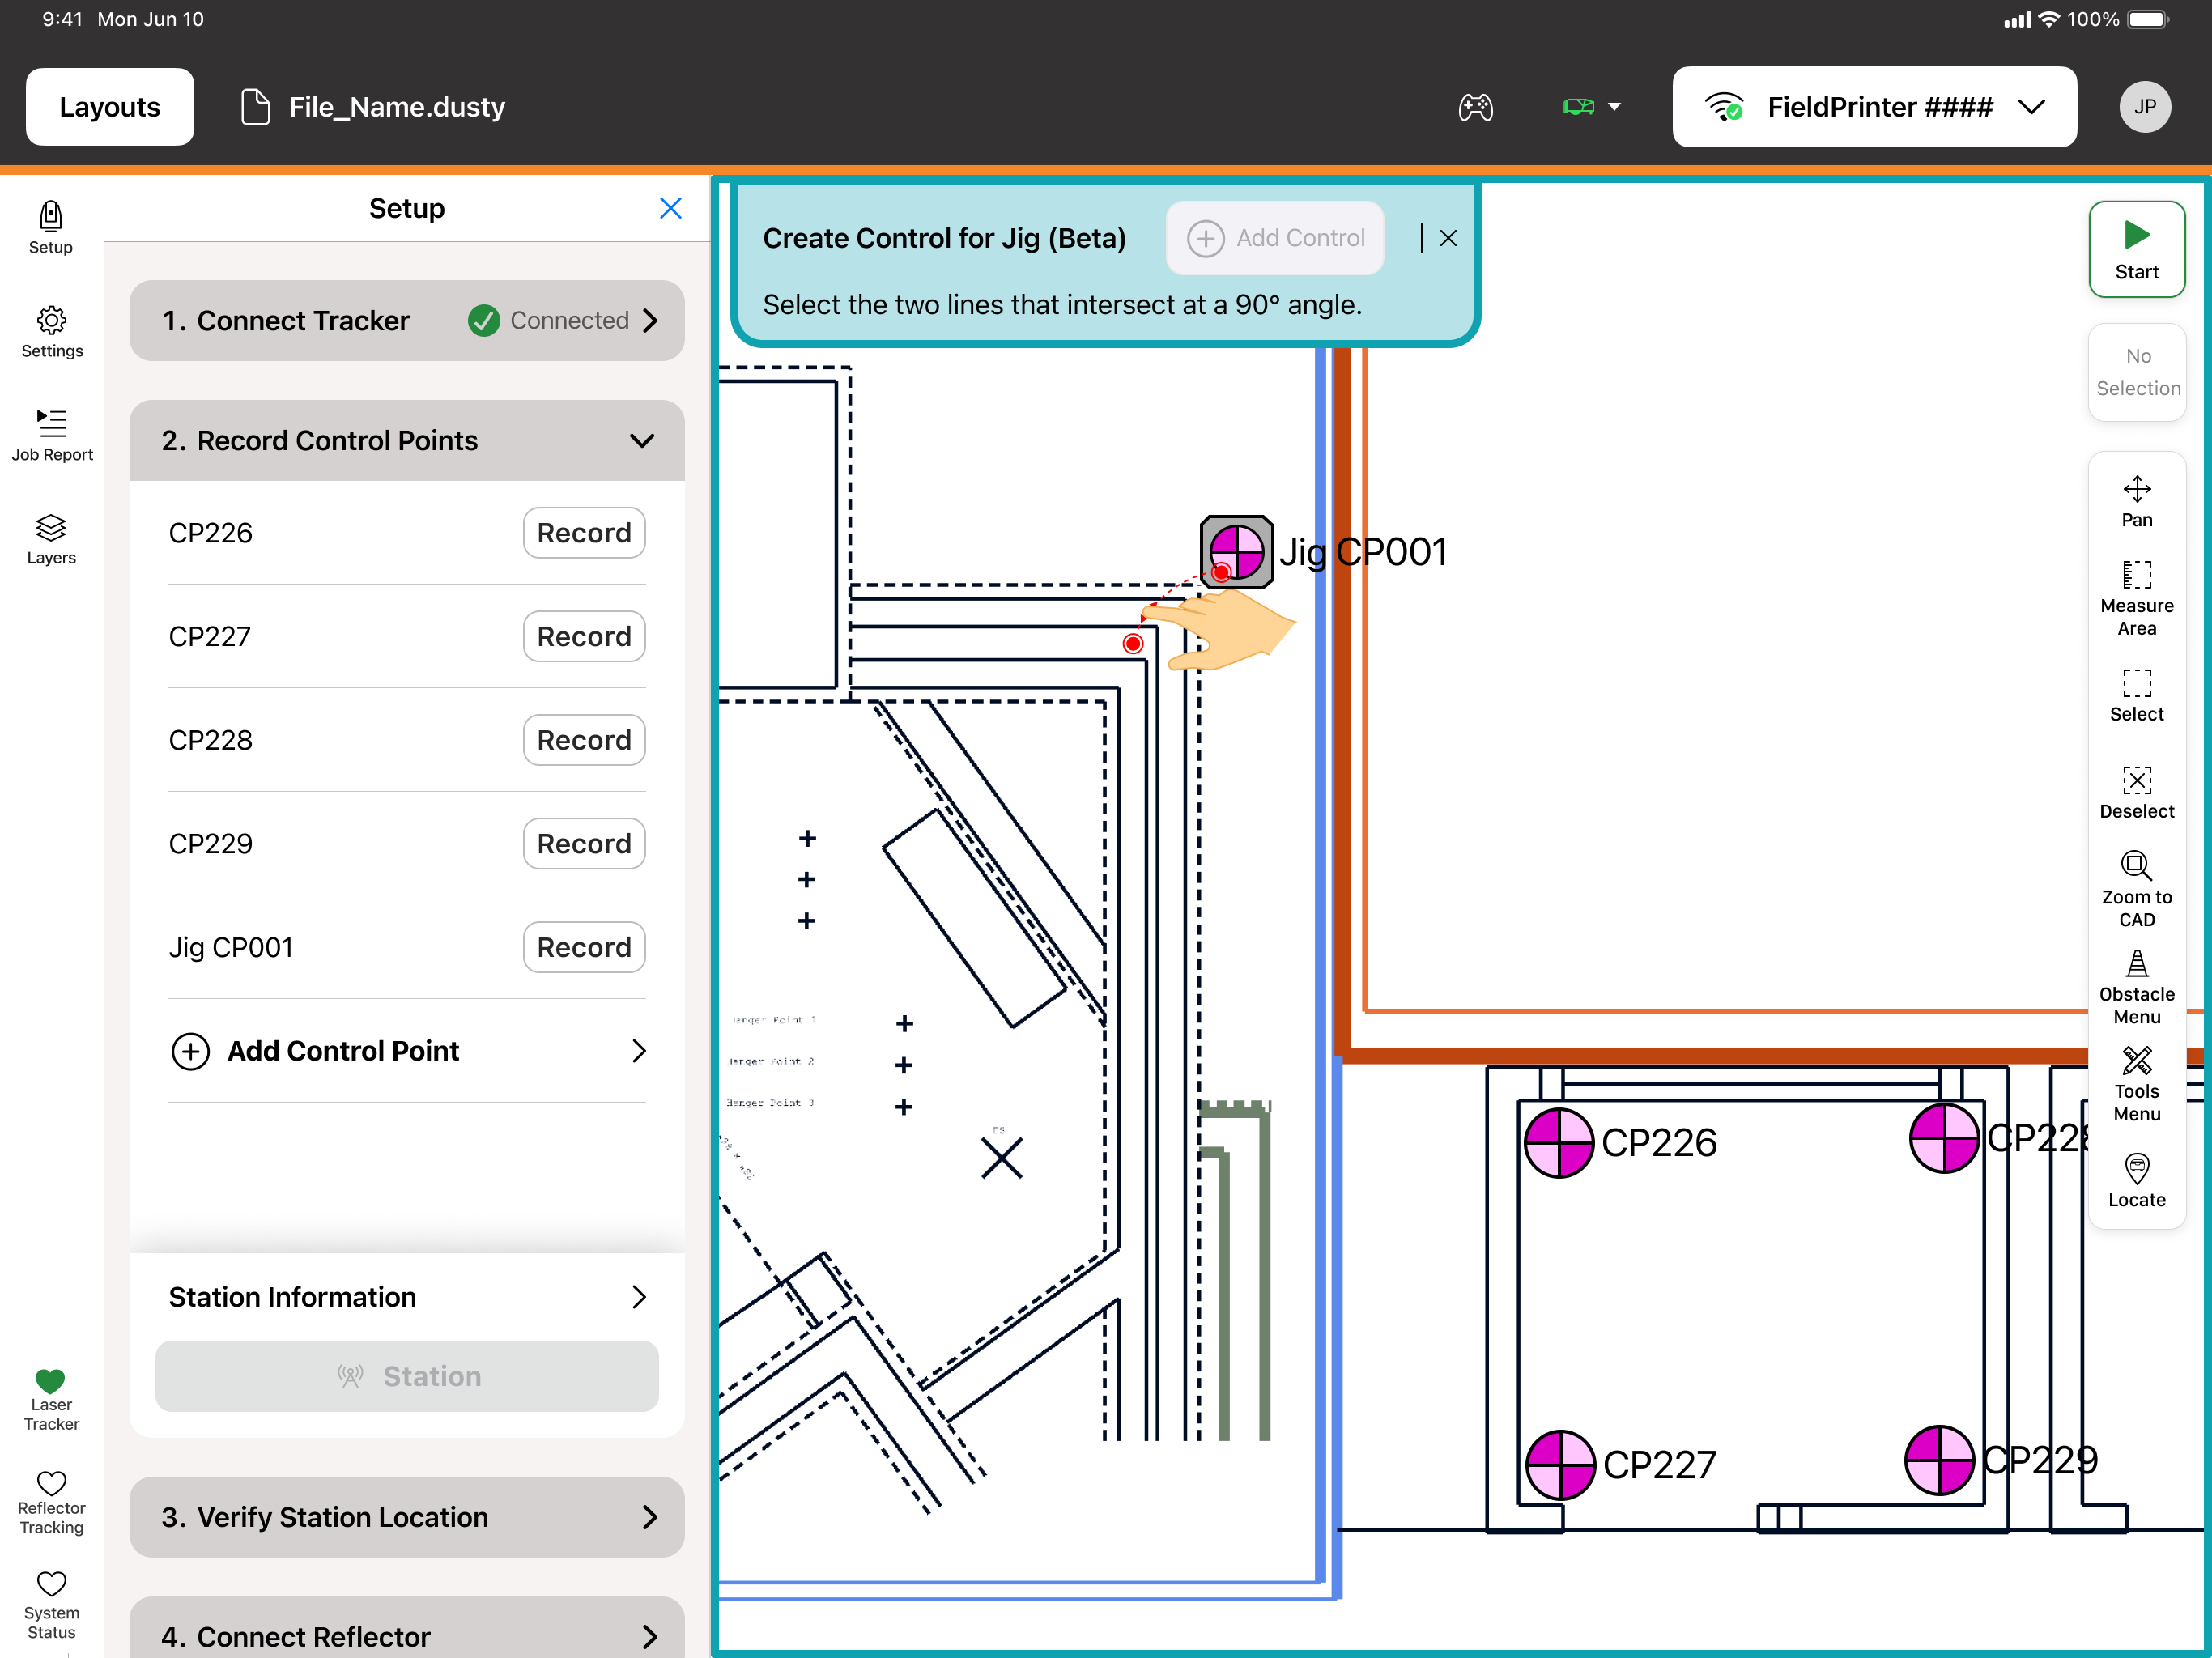Click the disabled Station button

407,1376
